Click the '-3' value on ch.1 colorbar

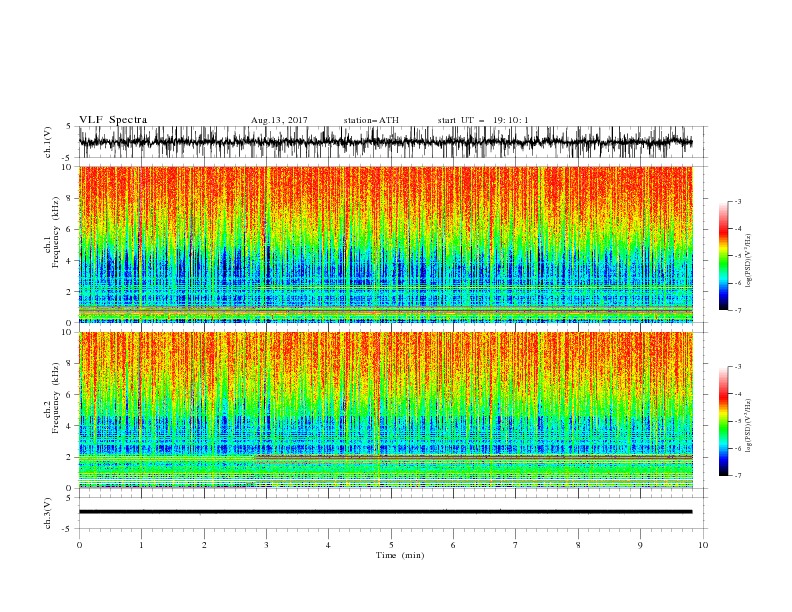(x=737, y=201)
